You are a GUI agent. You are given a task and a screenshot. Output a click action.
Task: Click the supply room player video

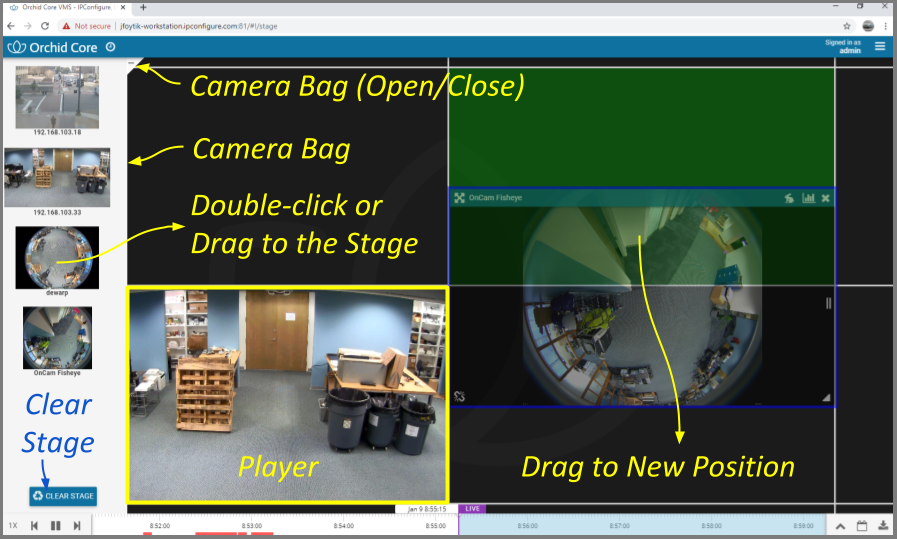tap(287, 395)
